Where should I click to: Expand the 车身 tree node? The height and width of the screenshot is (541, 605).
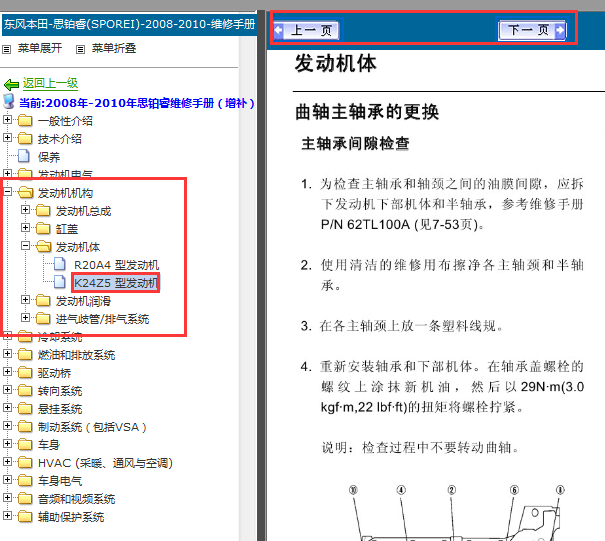point(7,444)
